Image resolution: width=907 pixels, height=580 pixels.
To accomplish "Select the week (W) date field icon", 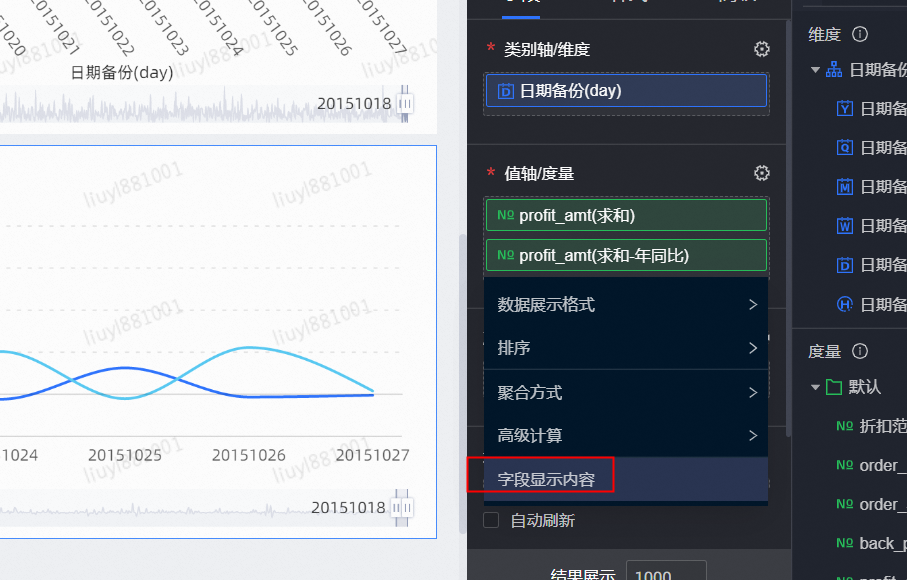I will tap(845, 226).
